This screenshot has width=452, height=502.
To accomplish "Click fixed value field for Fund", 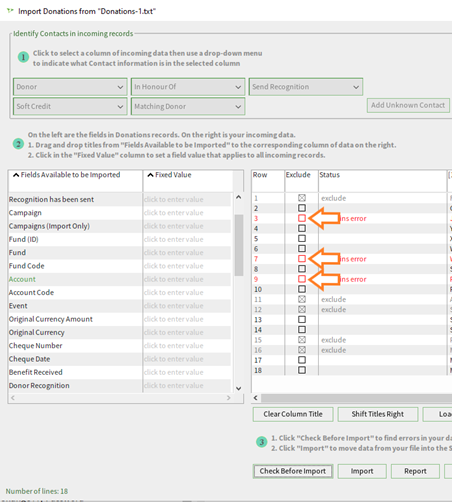I will (x=187, y=253).
